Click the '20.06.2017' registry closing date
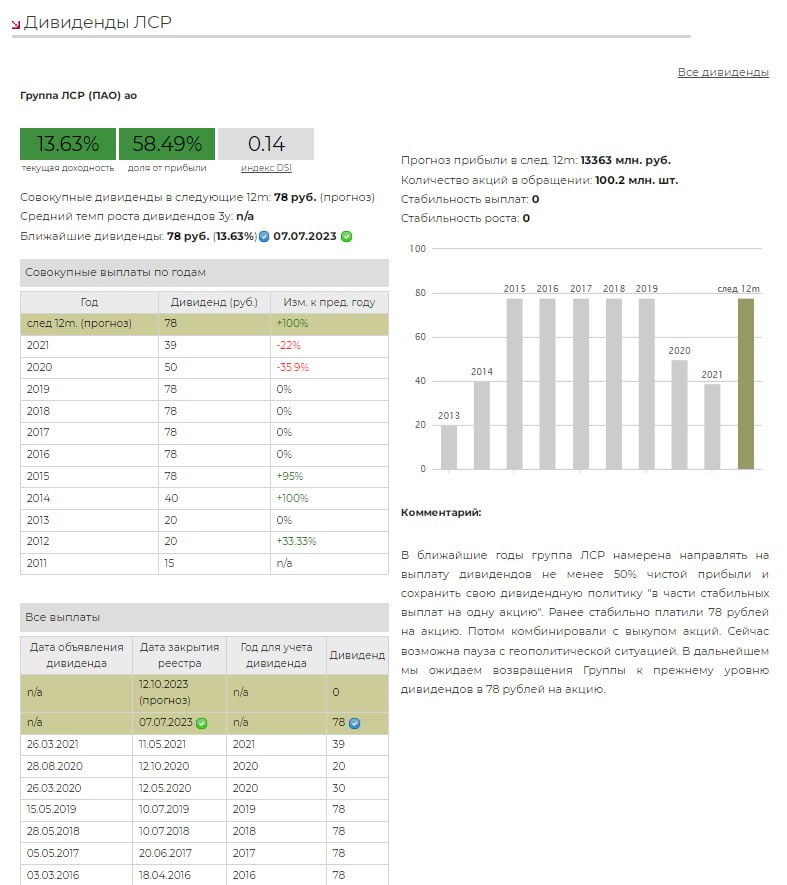Screen dimensions: 787x885 pos(165,853)
